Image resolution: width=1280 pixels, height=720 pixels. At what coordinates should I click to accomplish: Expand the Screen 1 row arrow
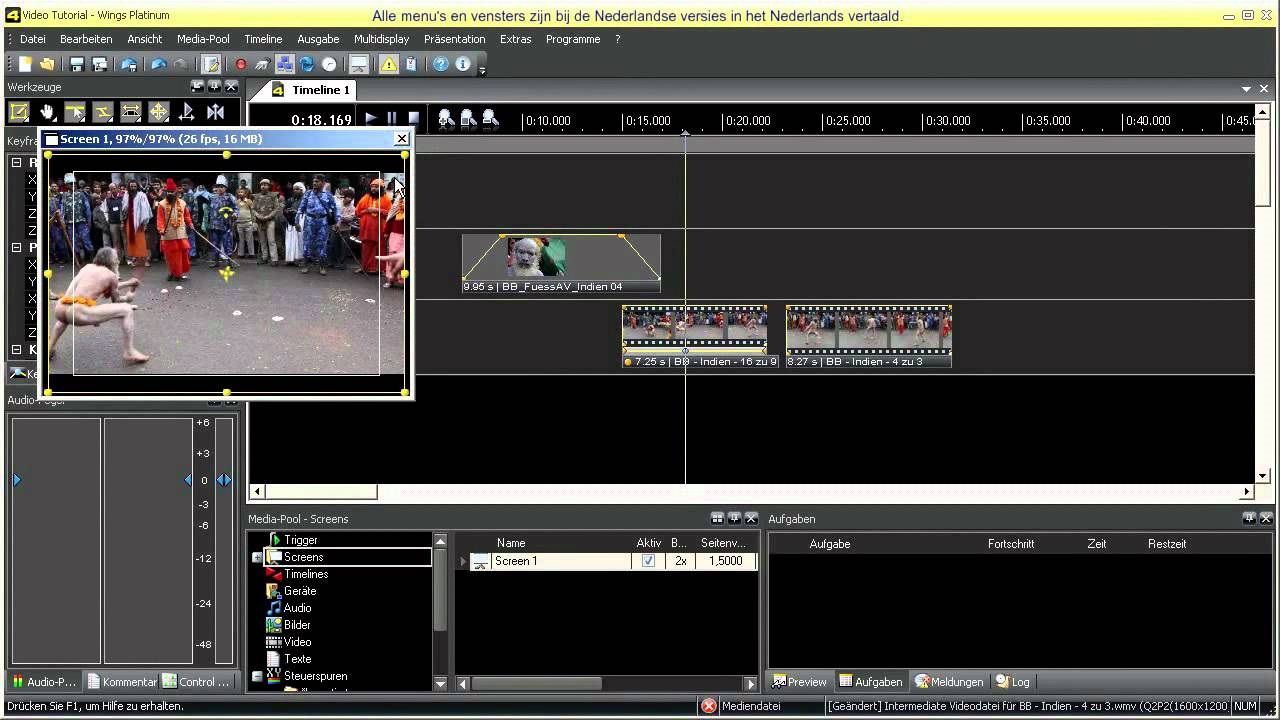pos(463,561)
